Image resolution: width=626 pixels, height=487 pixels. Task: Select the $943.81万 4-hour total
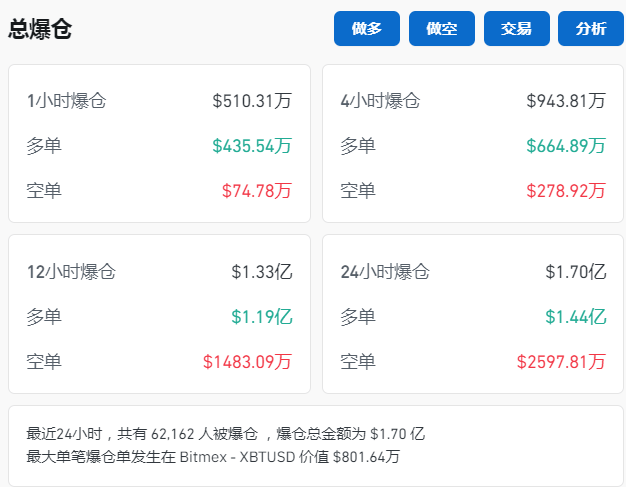coord(566,100)
